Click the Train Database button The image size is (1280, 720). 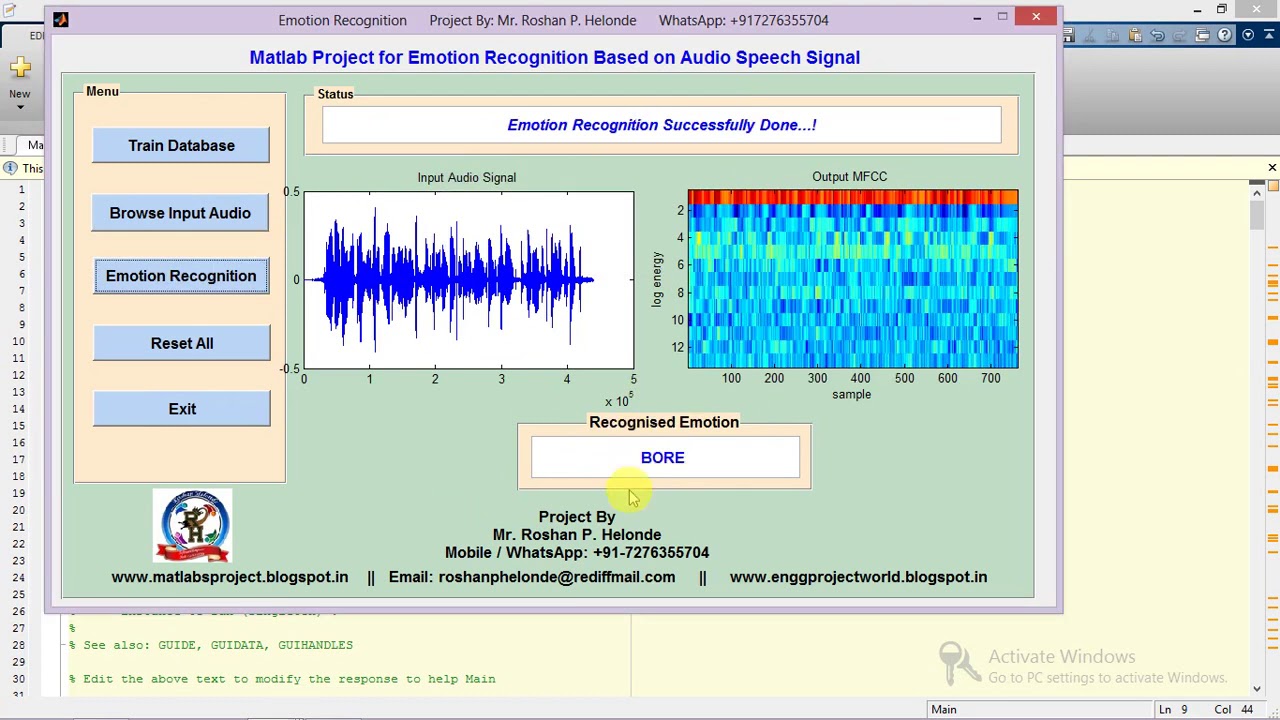coord(181,146)
